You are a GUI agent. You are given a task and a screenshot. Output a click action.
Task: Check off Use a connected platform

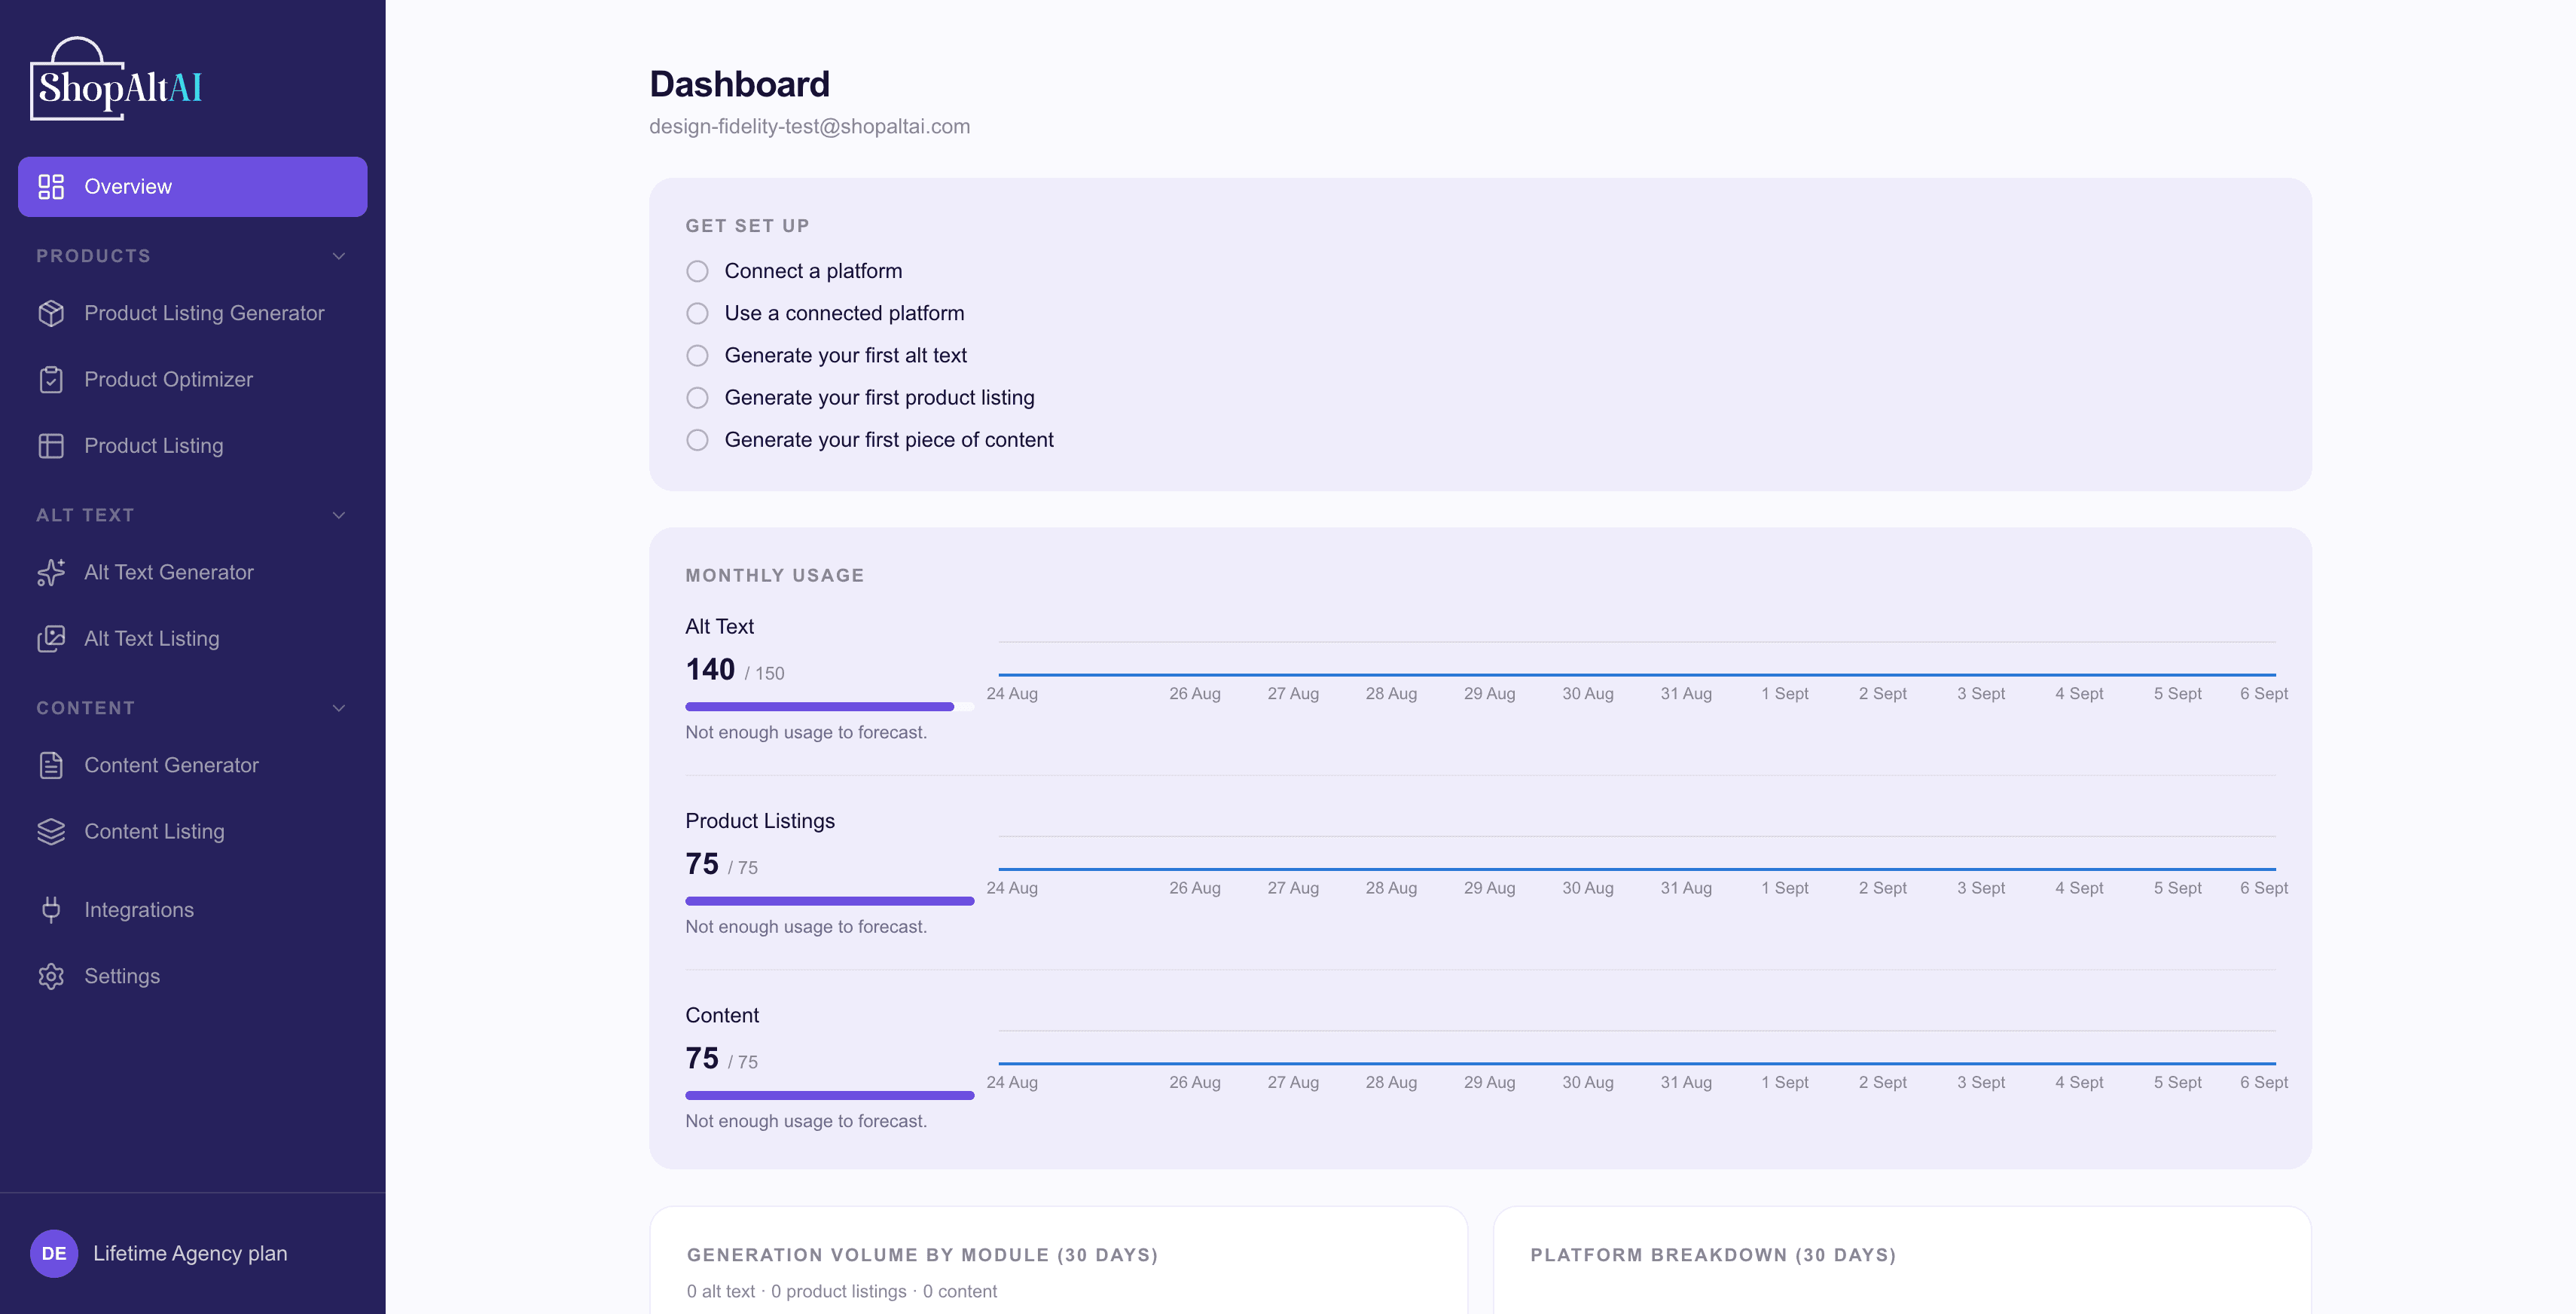[x=697, y=314]
